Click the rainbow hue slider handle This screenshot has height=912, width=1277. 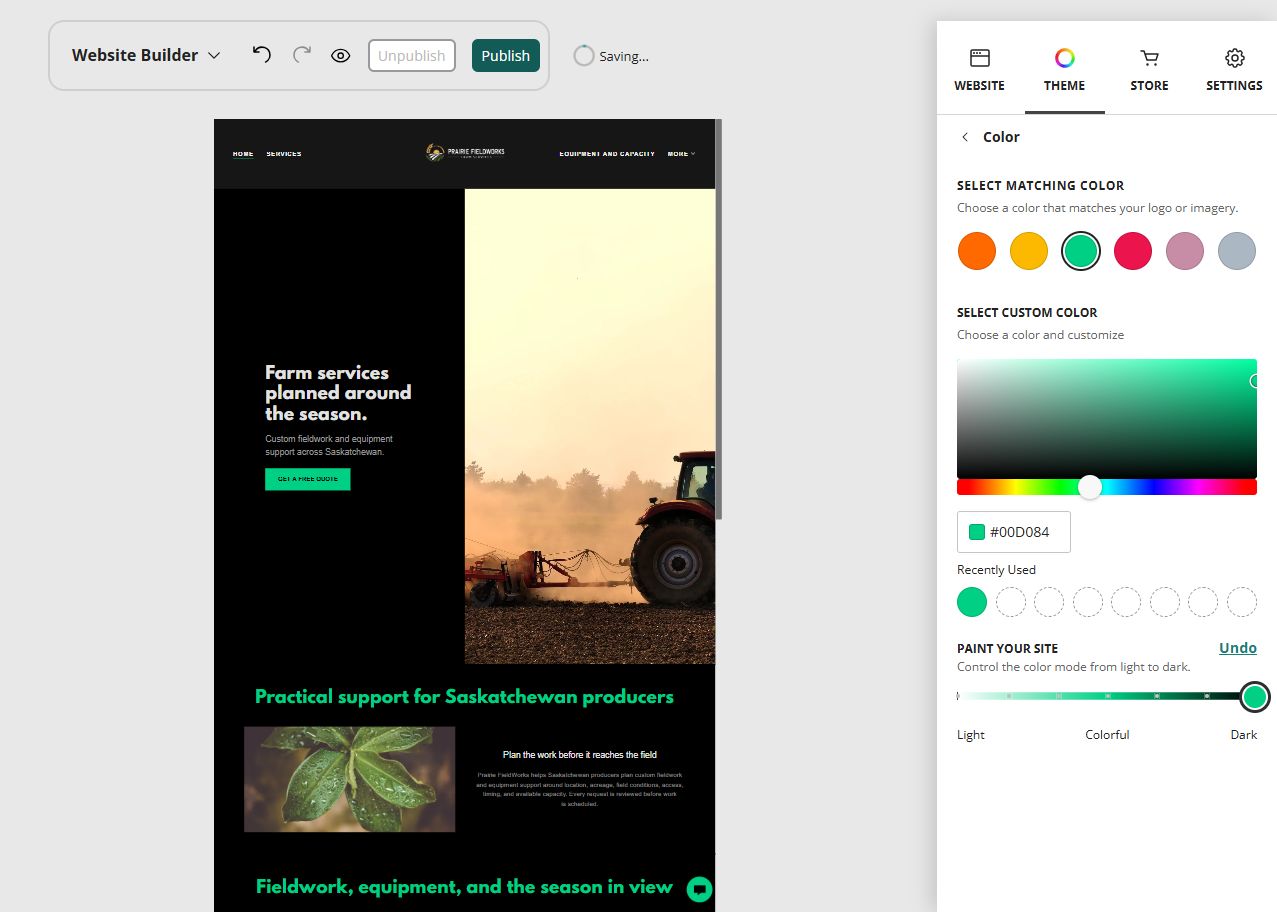click(1090, 487)
